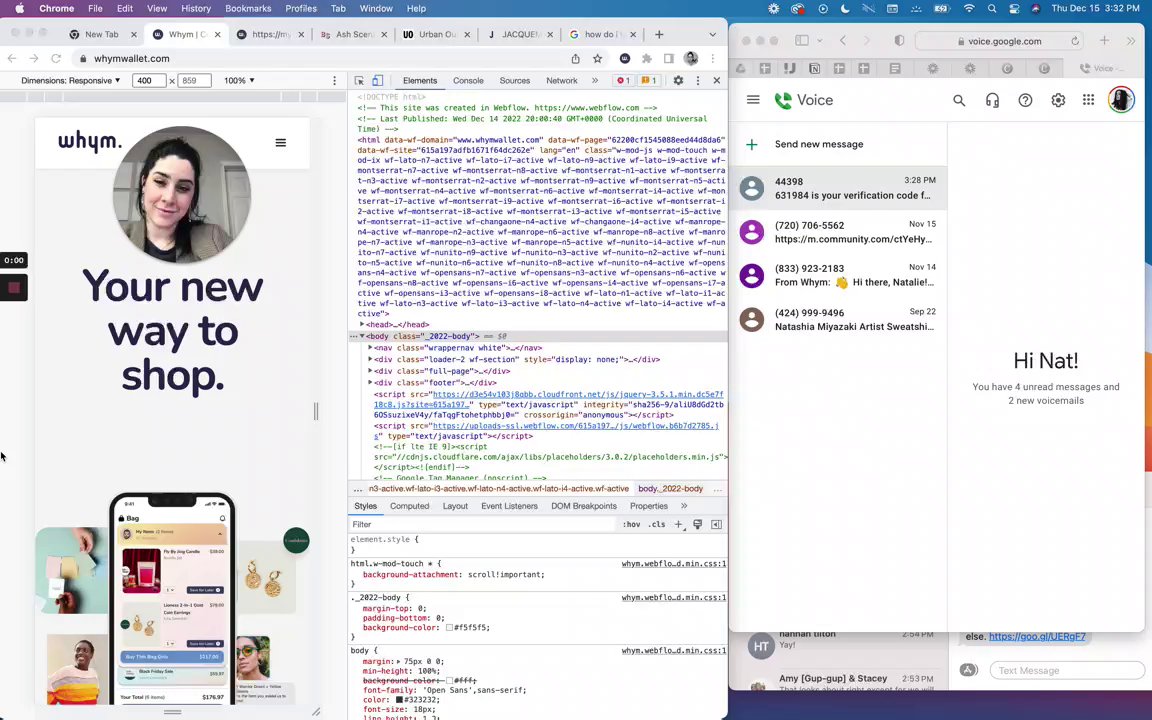1152x720 pixels.
Task: Click the red error count badge in DevTools
Action: [x=624, y=81]
